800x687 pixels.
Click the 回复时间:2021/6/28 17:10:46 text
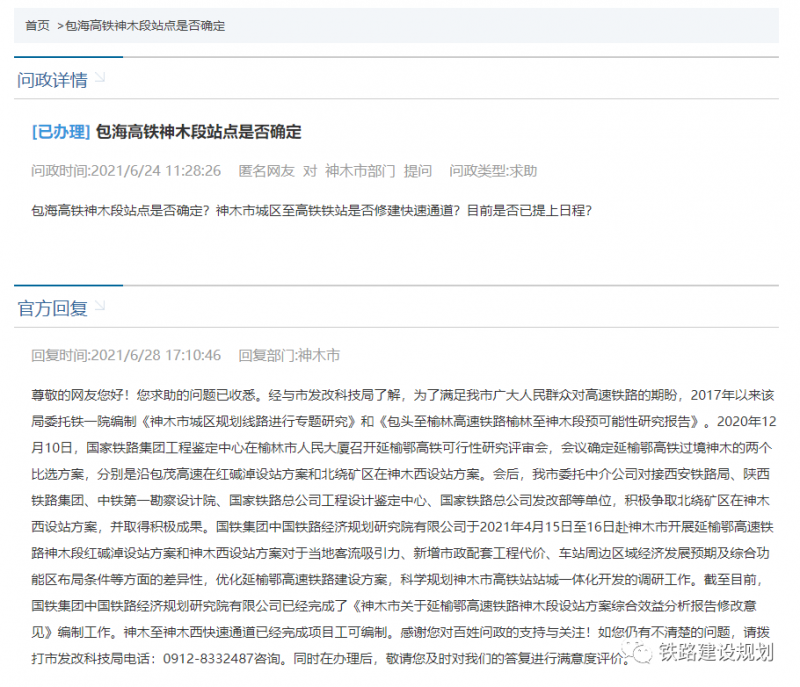[x=126, y=355]
